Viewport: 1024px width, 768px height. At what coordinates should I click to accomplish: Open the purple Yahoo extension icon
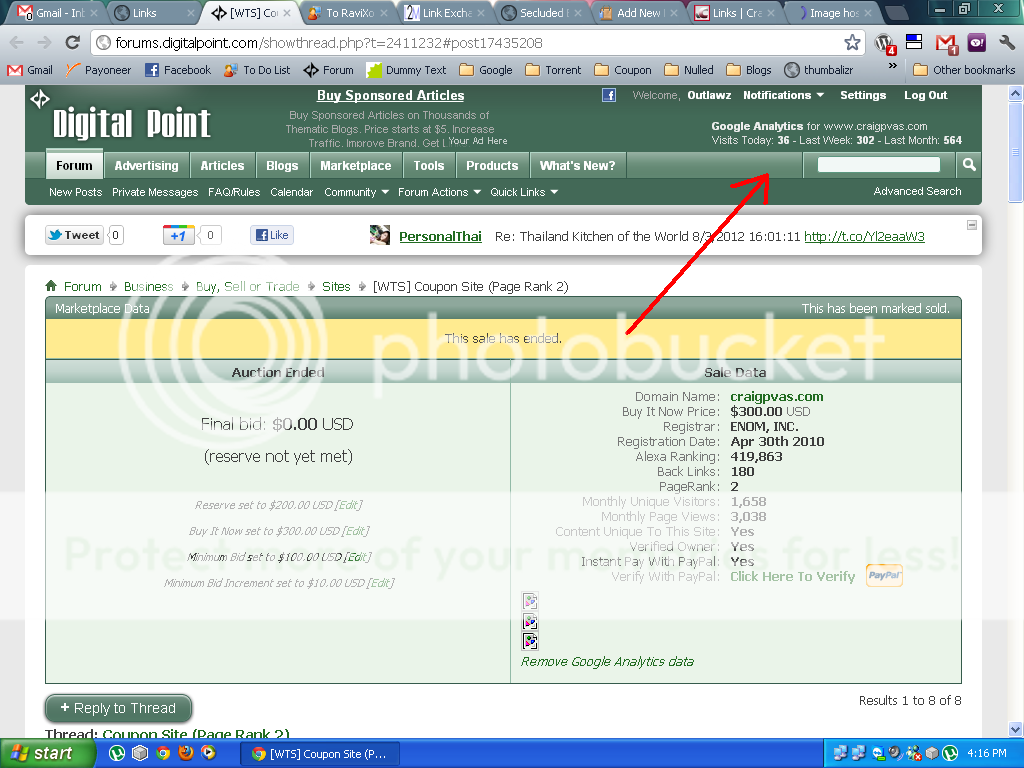click(977, 43)
